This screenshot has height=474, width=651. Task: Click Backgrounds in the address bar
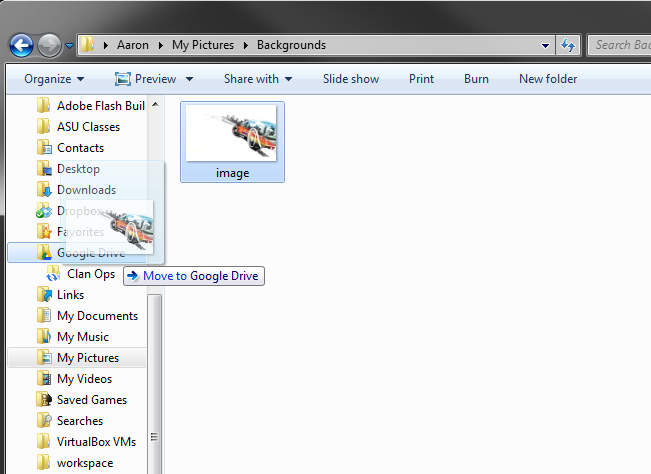pos(291,45)
